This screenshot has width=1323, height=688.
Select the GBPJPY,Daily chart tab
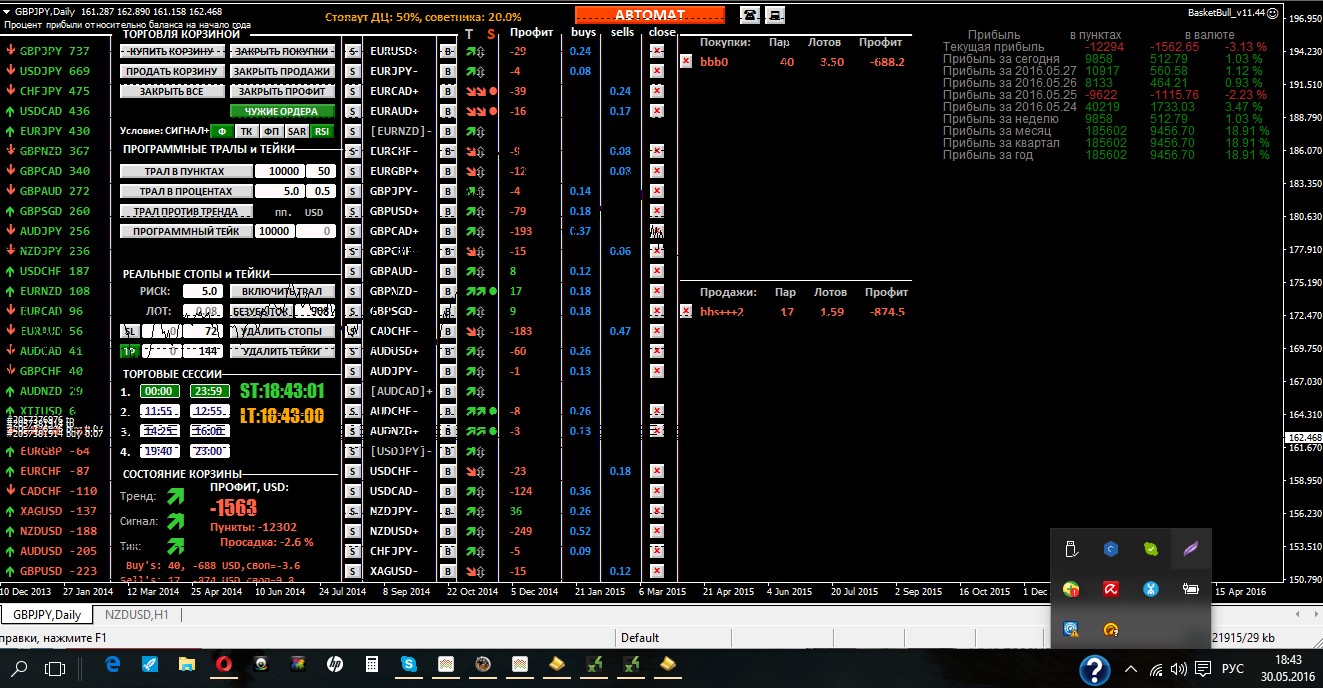(x=47, y=615)
